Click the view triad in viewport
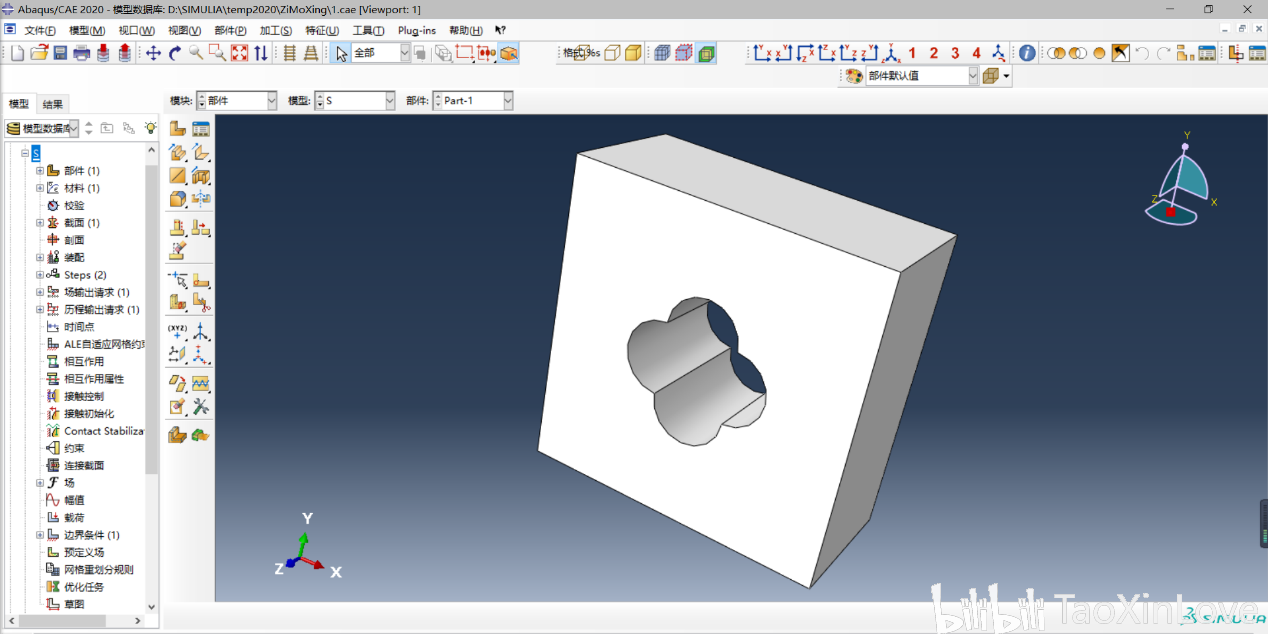Image resolution: width=1268 pixels, height=634 pixels. (x=308, y=548)
